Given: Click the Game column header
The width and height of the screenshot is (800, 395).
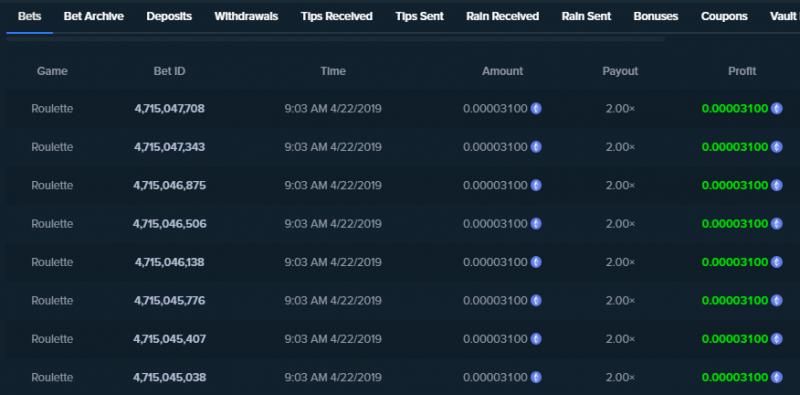Looking at the screenshot, I should (x=52, y=71).
